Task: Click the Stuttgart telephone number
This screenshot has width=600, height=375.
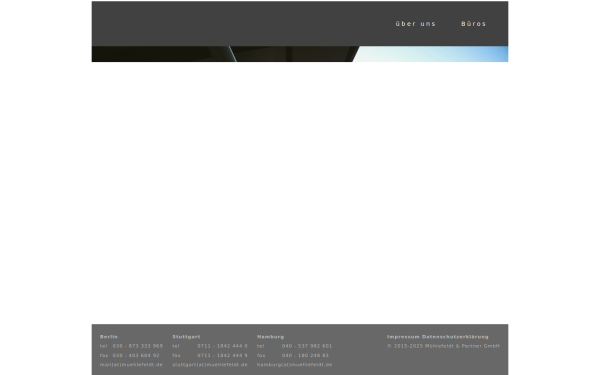Action: pyautogui.click(x=222, y=346)
